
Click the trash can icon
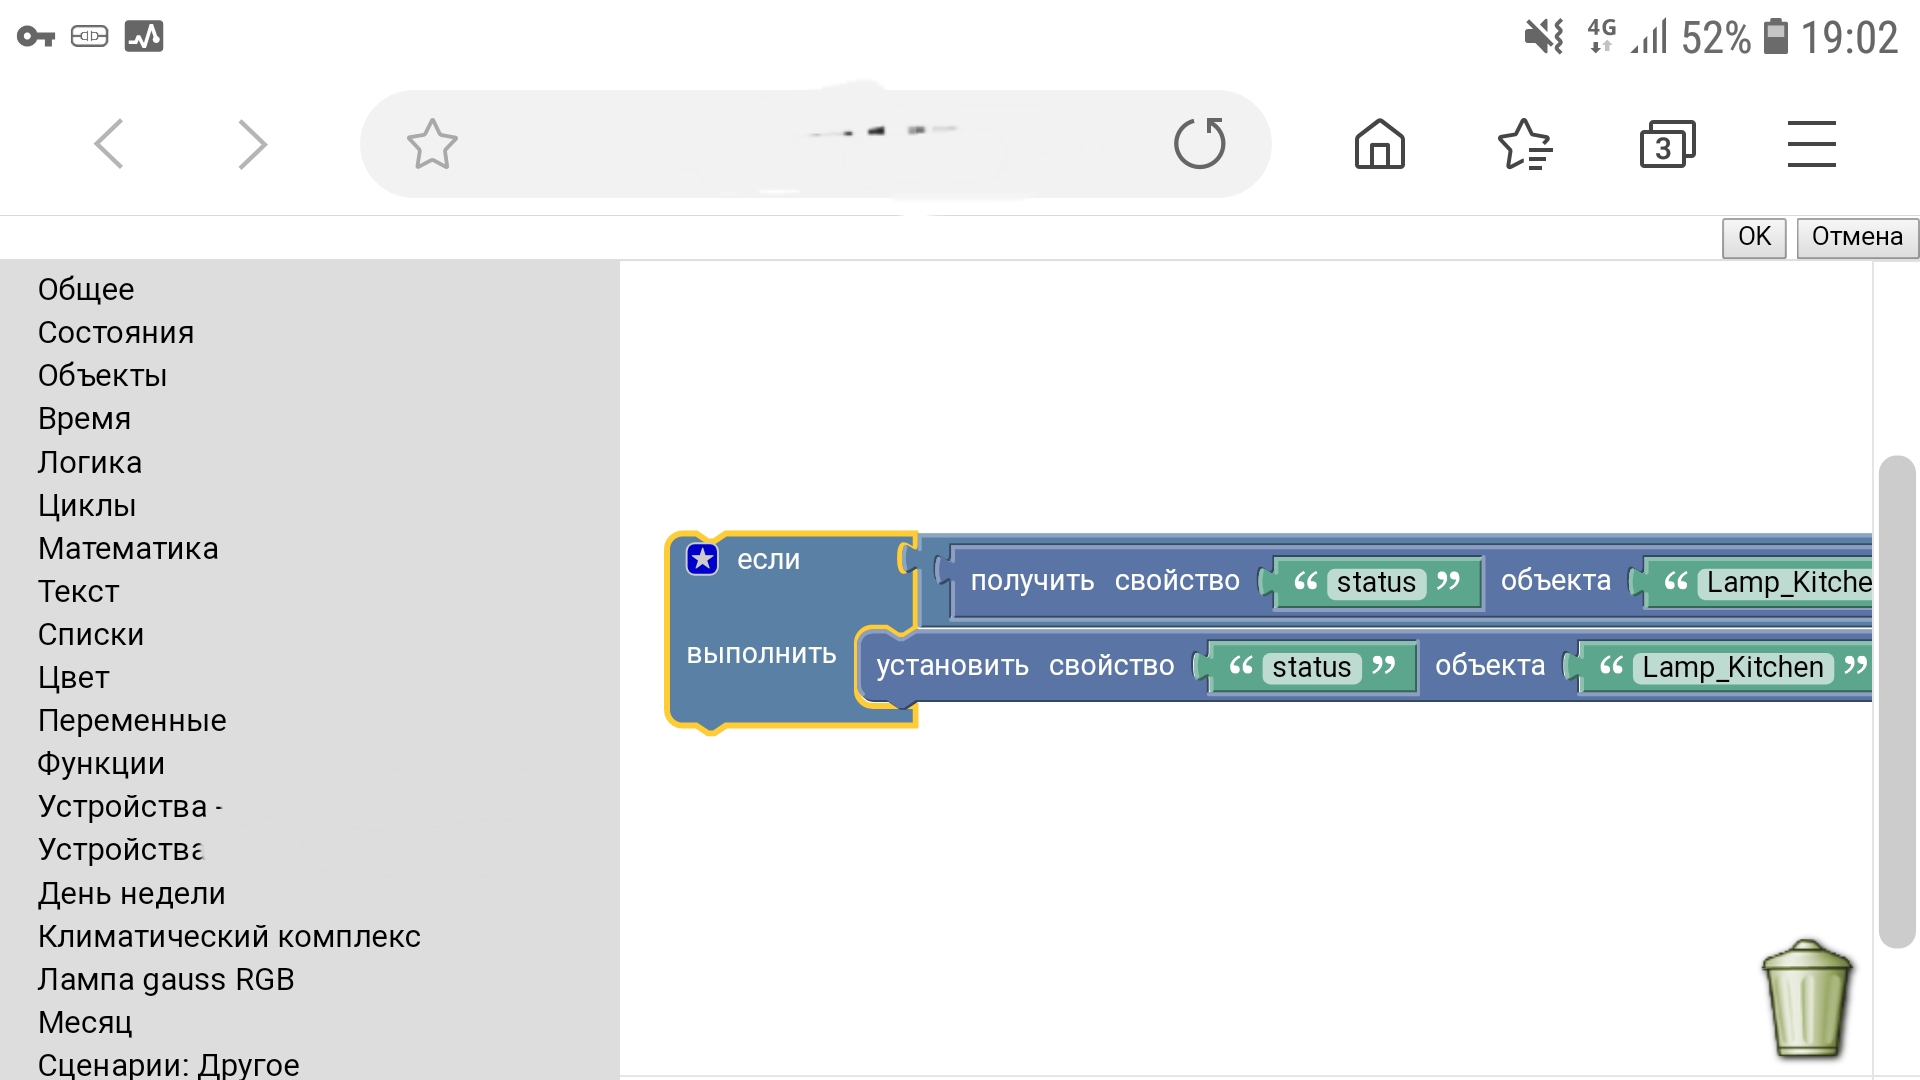point(1806,999)
